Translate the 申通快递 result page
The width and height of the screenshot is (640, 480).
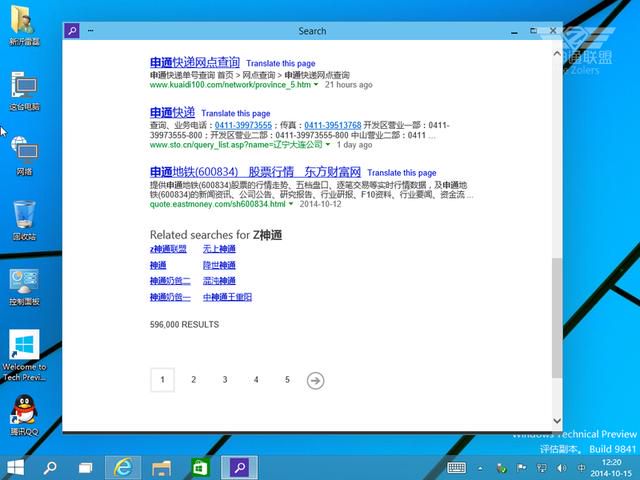(236, 113)
